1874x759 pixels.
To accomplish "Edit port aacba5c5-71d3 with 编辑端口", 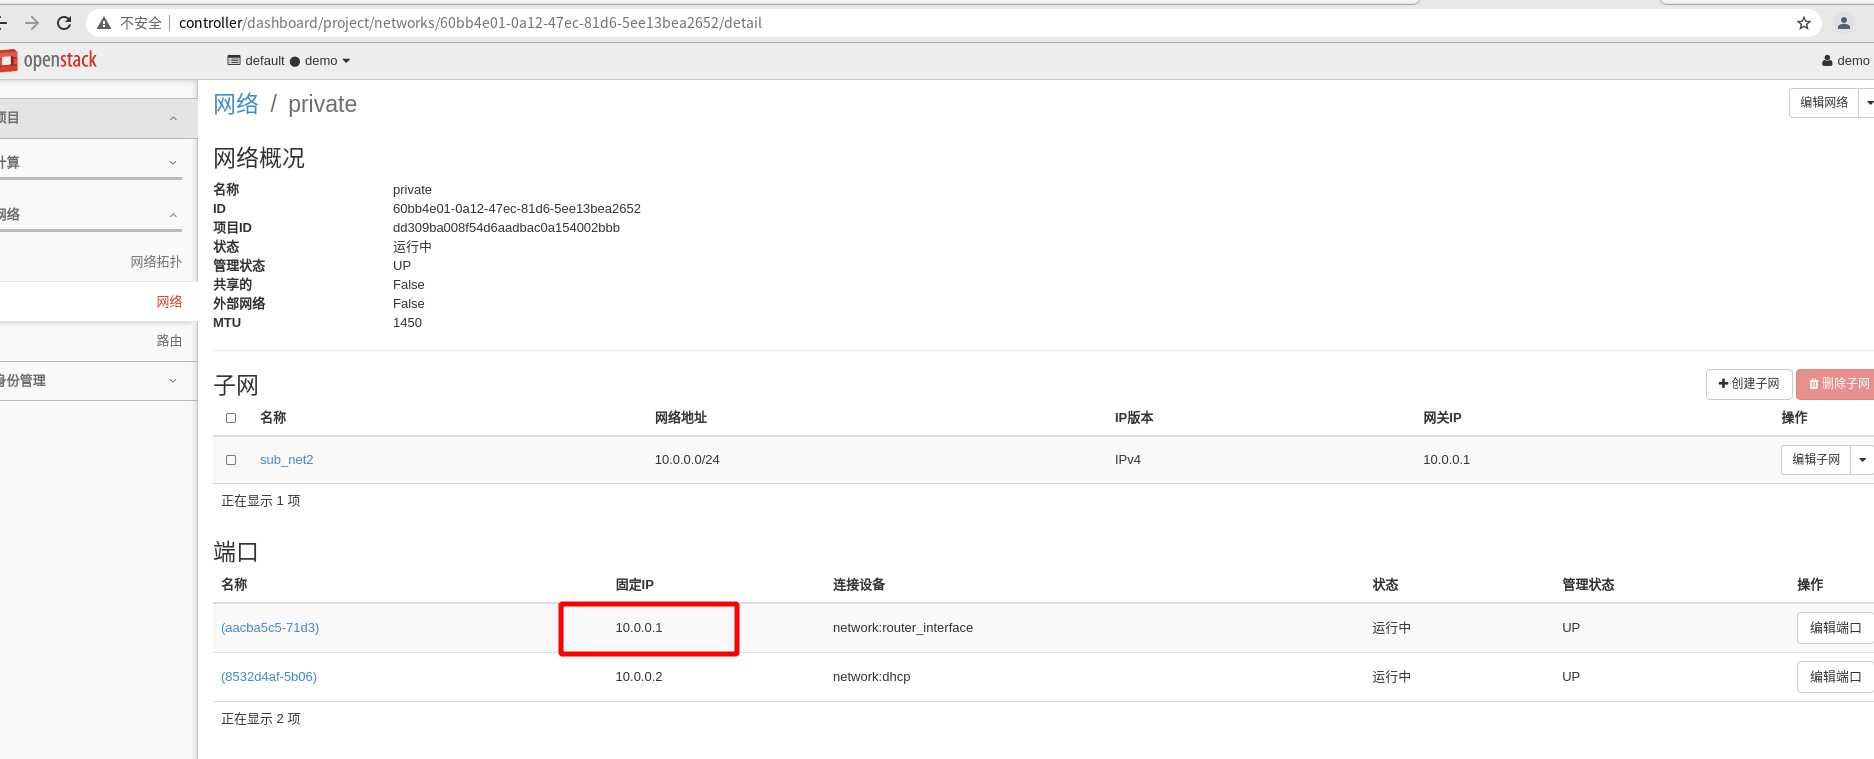I will [1835, 628].
